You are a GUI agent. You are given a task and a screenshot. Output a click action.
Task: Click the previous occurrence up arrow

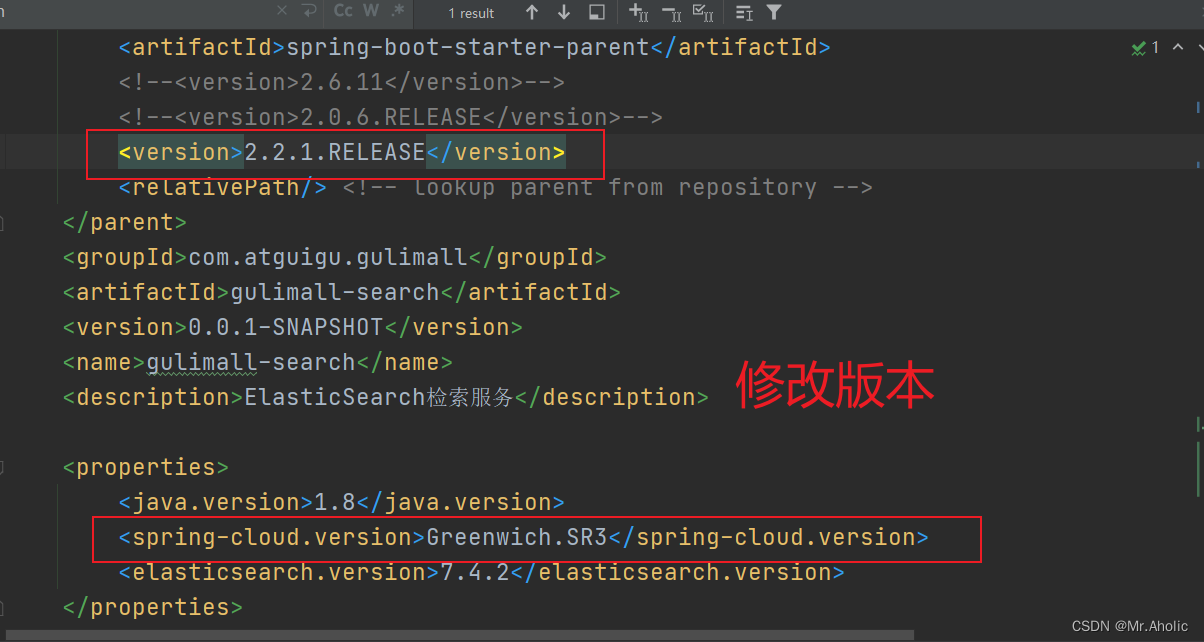click(x=532, y=13)
